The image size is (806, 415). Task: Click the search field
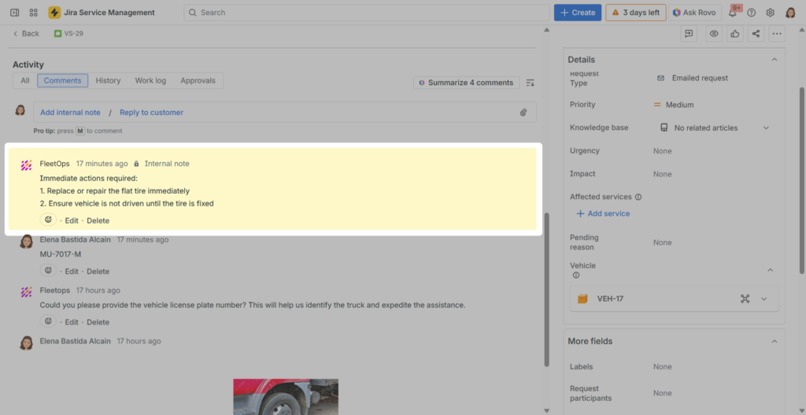(x=367, y=12)
